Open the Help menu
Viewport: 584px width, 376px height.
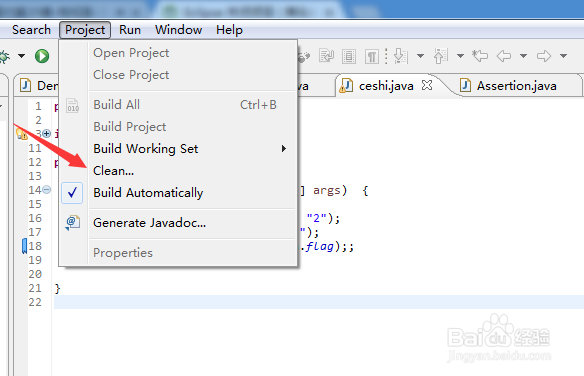coord(229,30)
